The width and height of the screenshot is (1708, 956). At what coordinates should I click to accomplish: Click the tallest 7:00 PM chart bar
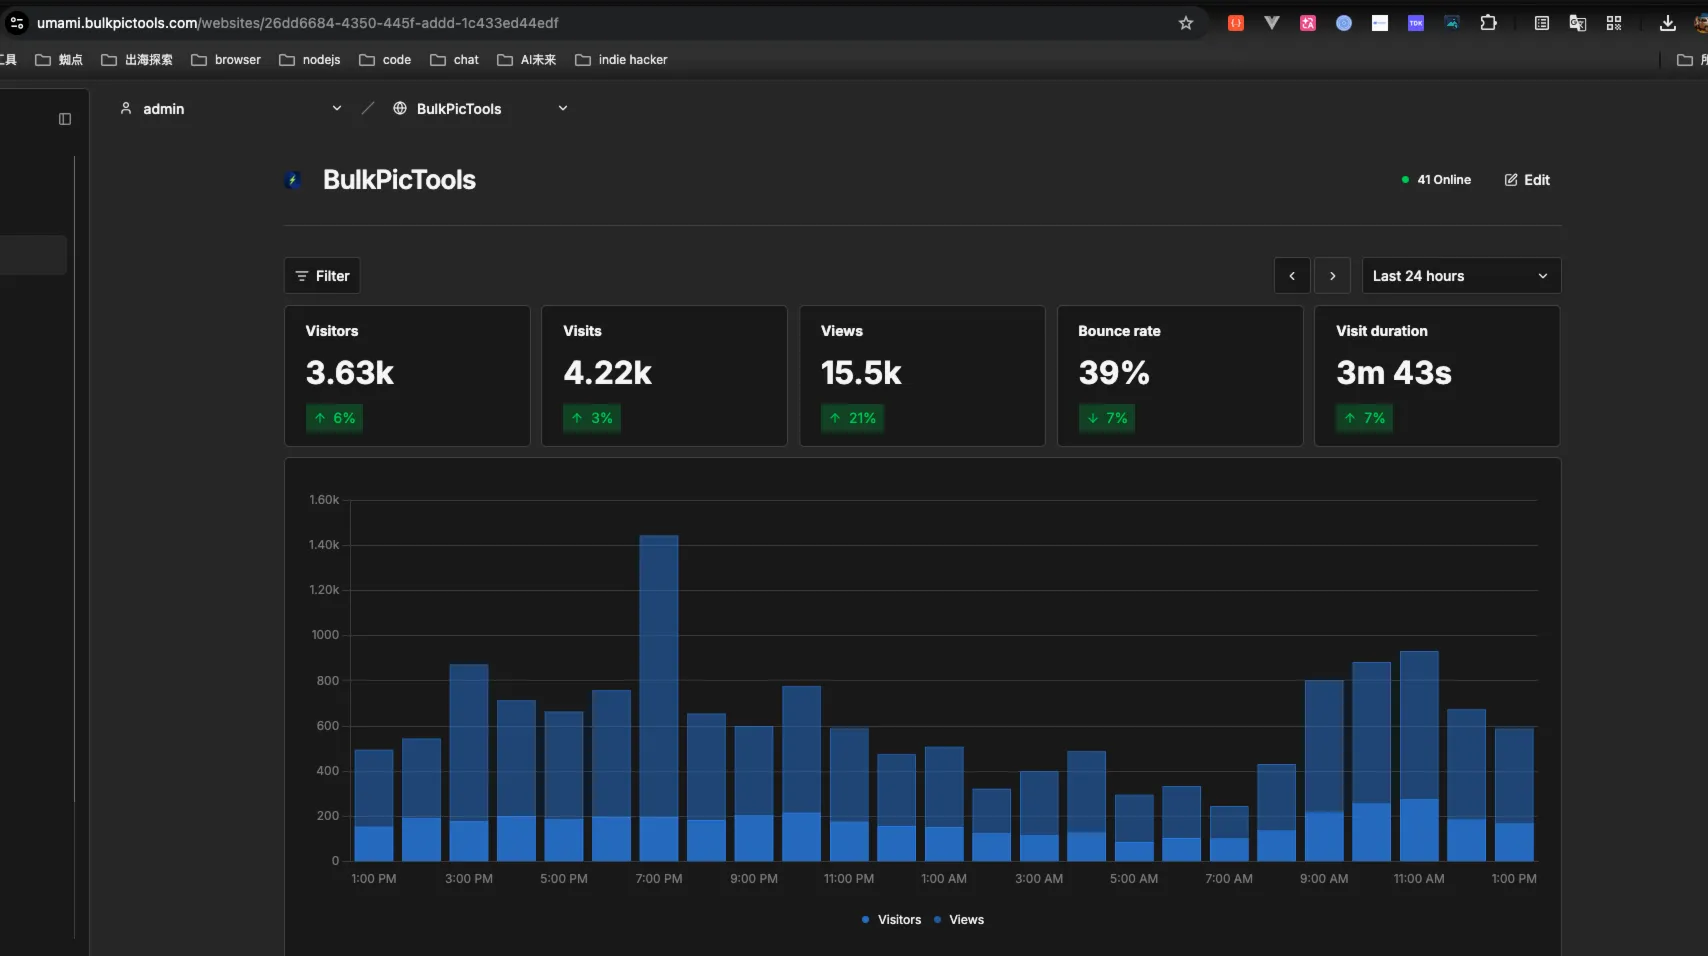[659, 698]
